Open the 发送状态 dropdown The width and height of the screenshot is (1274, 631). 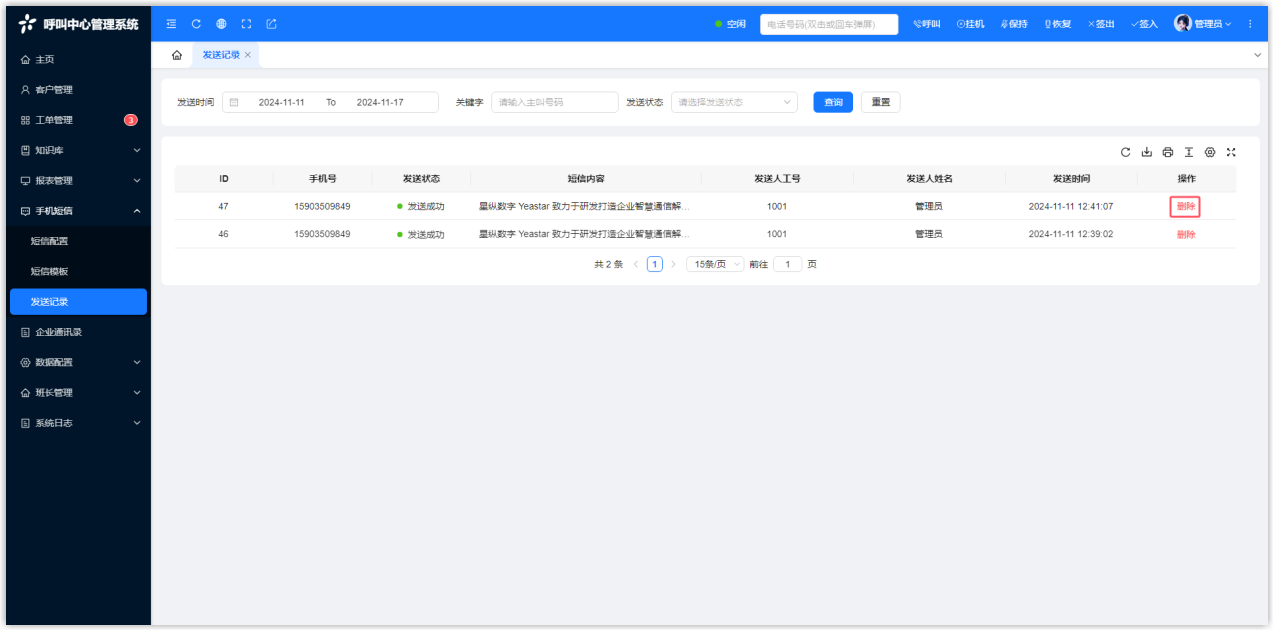tap(734, 102)
